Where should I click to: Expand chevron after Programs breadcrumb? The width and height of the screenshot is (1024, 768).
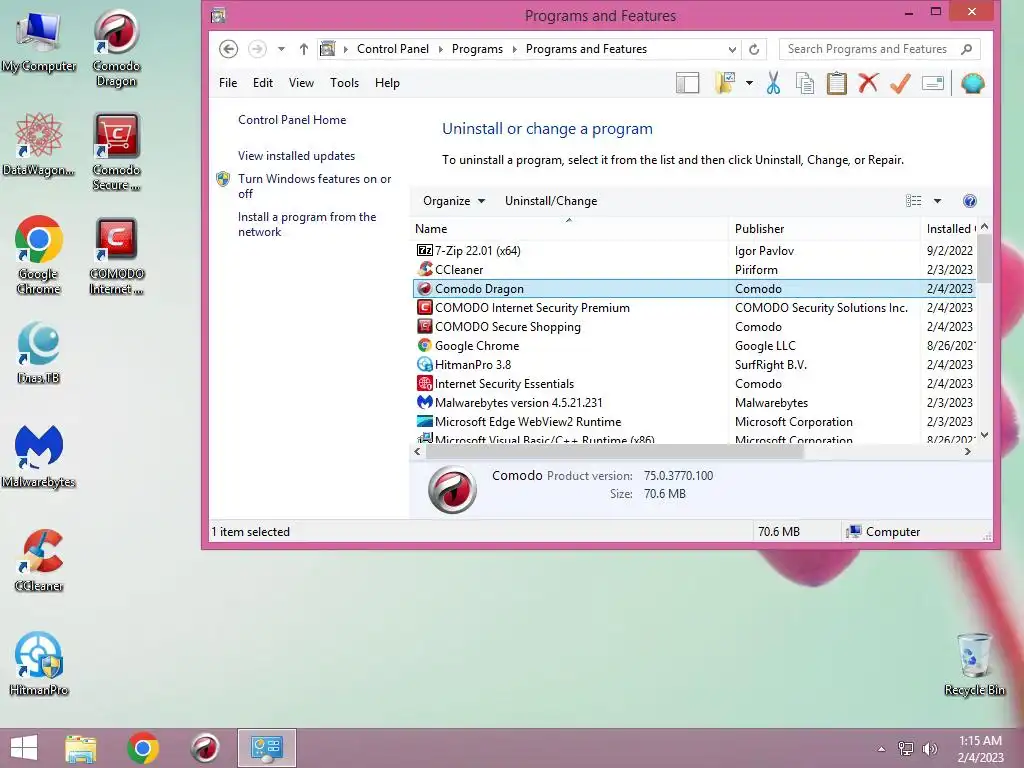pyautogui.click(x=515, y=49)
